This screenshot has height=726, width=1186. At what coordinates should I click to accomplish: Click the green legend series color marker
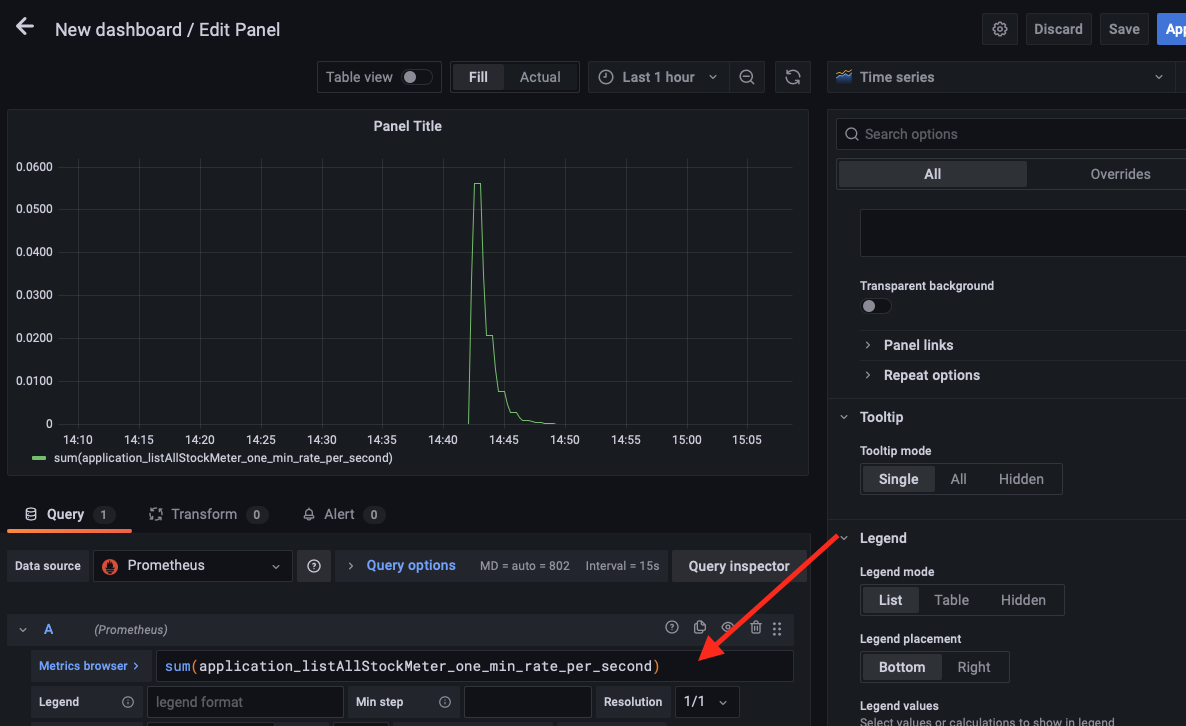39,458
